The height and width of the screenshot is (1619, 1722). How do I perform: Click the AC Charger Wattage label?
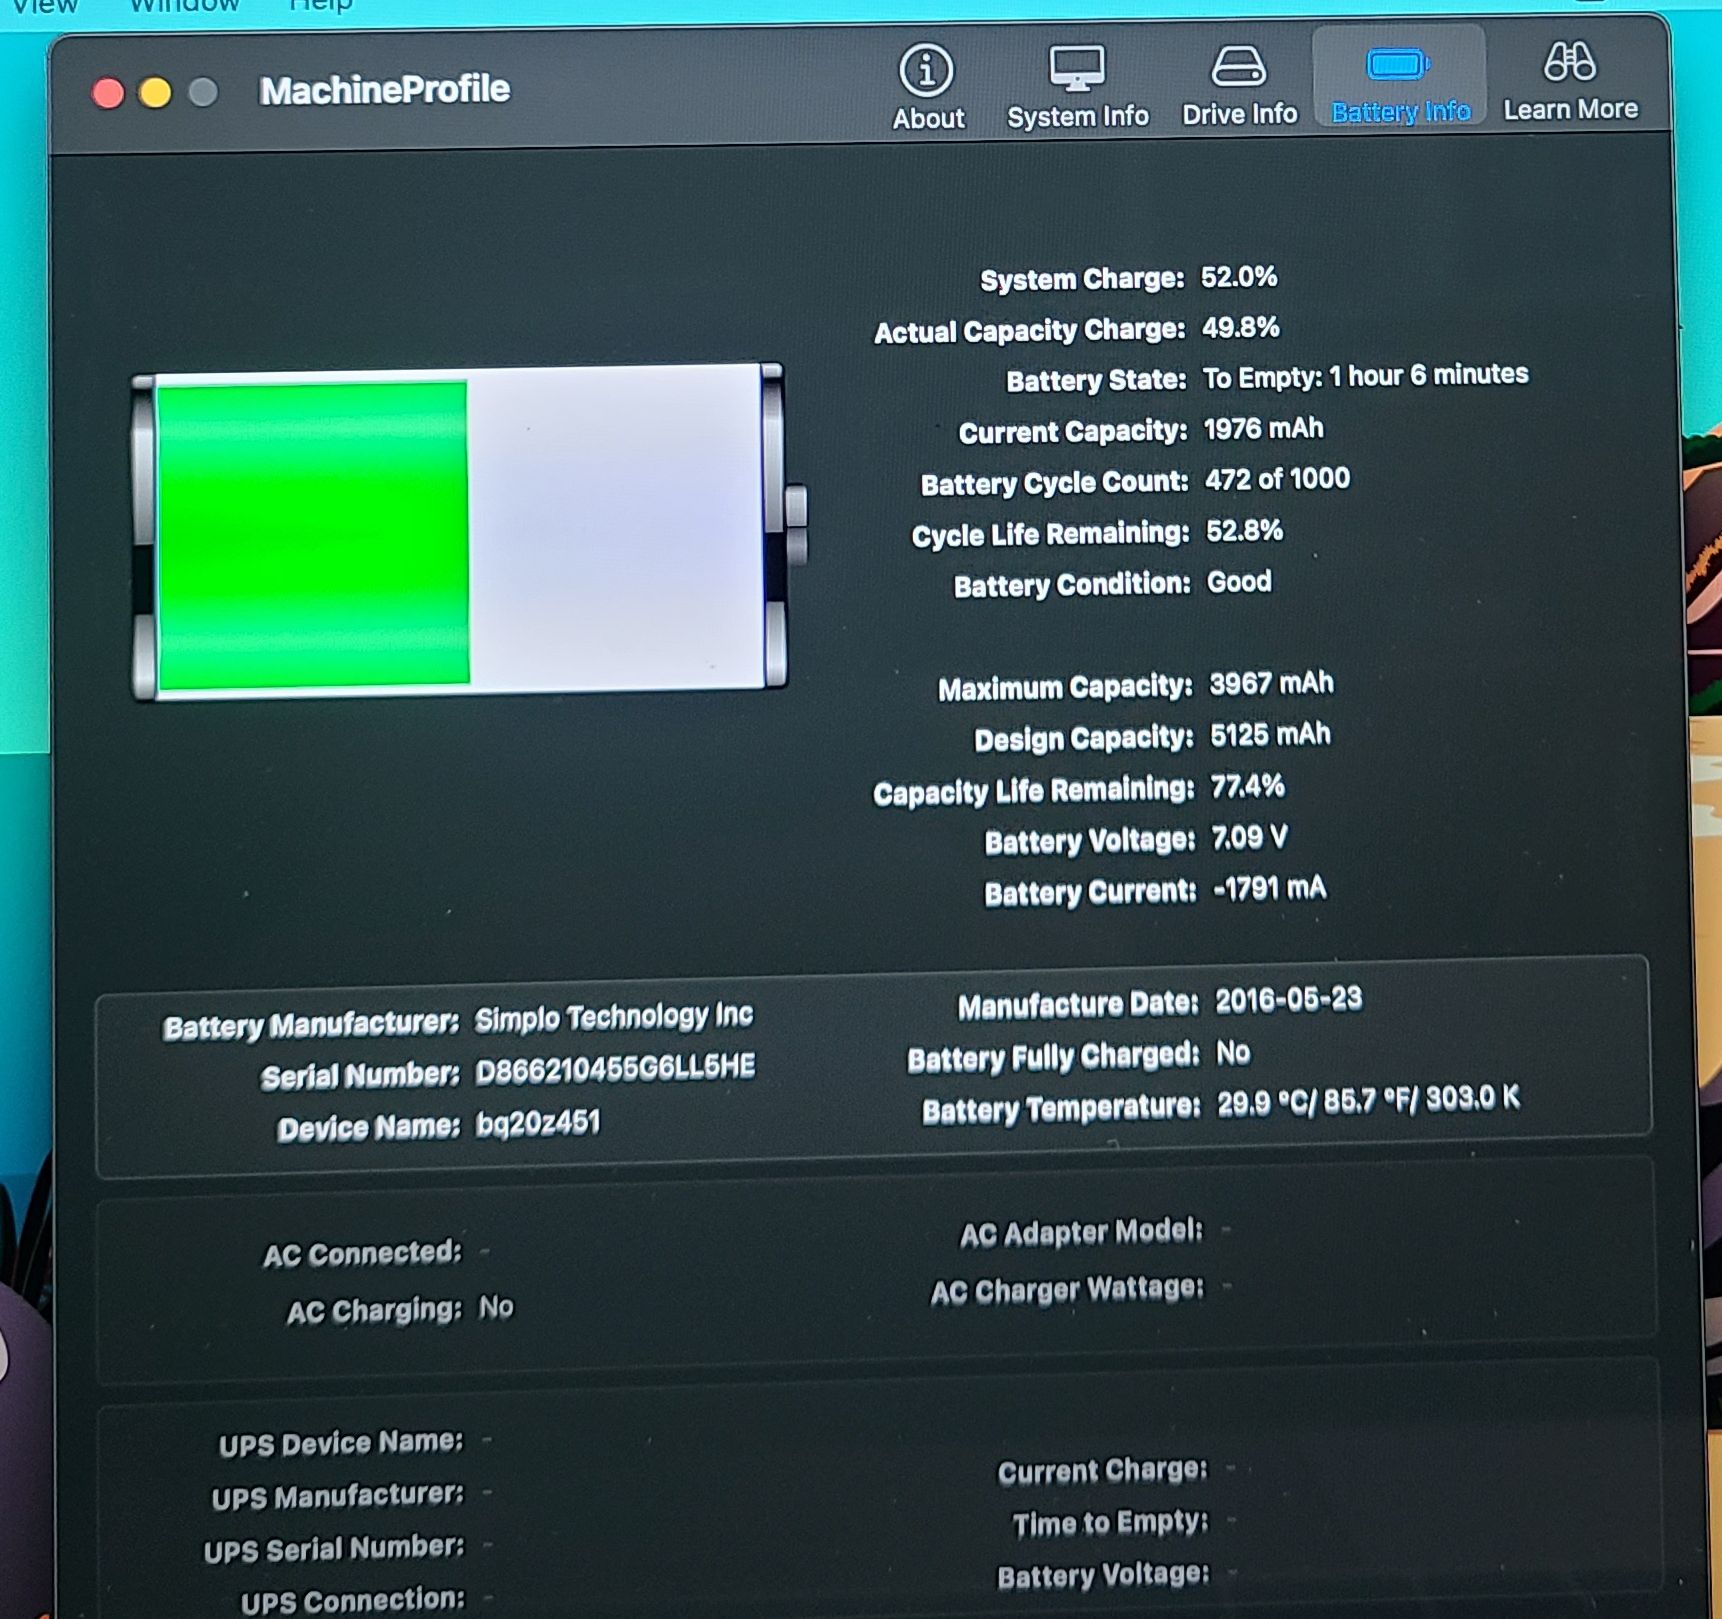[1067, 1289]
